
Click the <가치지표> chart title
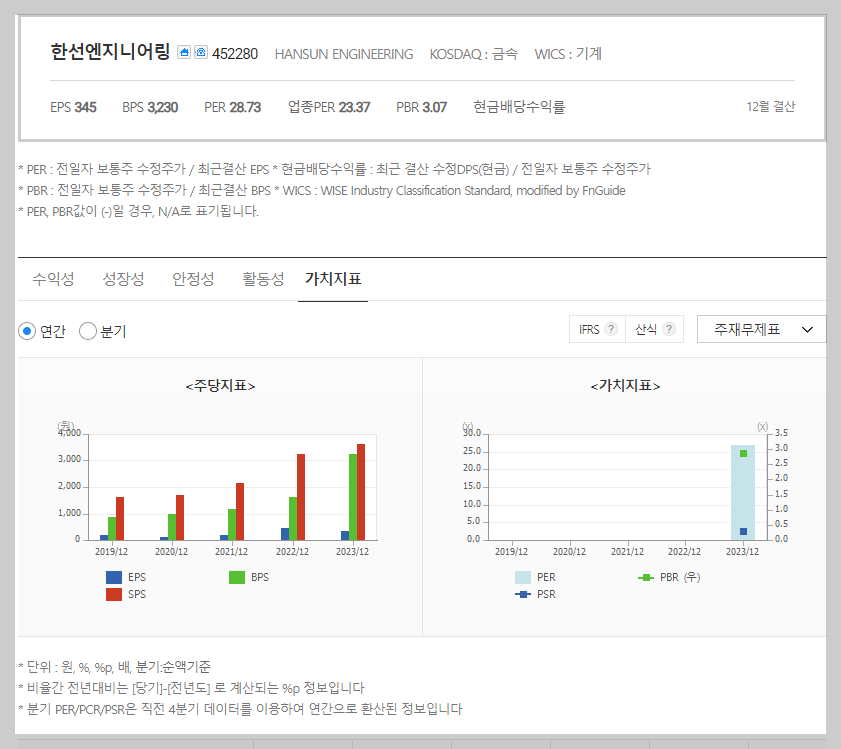pyautogui.click(x=625, y=386)
